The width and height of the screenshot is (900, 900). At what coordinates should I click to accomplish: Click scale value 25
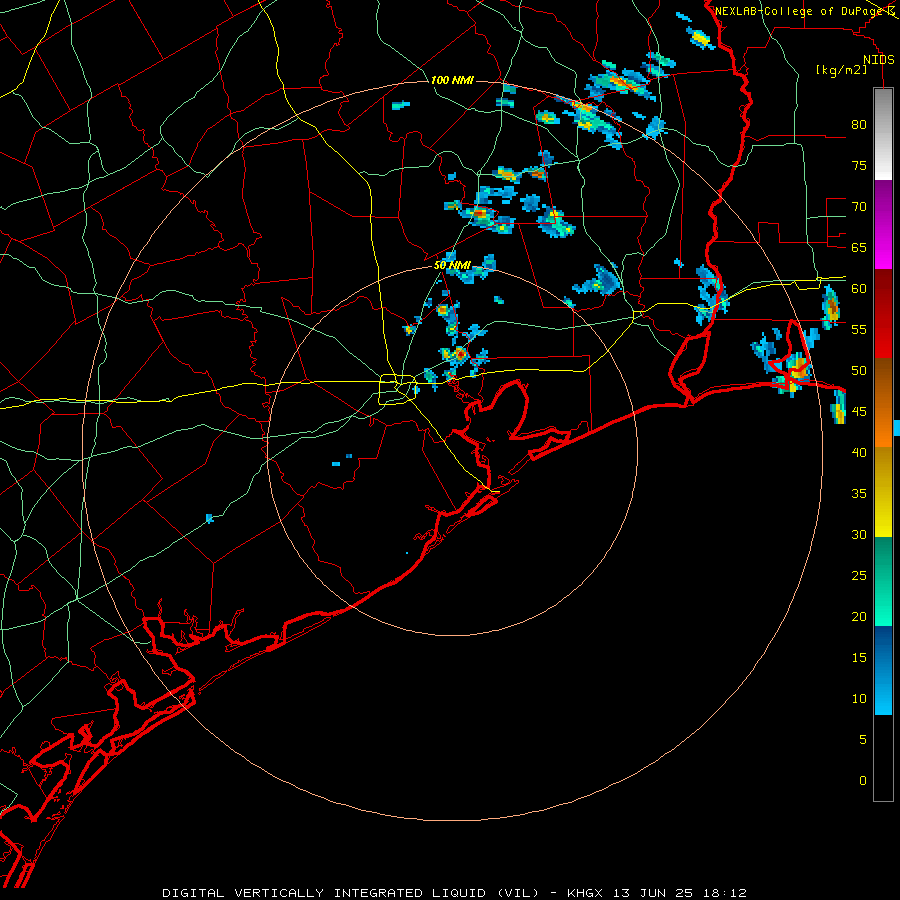point(859,575)
